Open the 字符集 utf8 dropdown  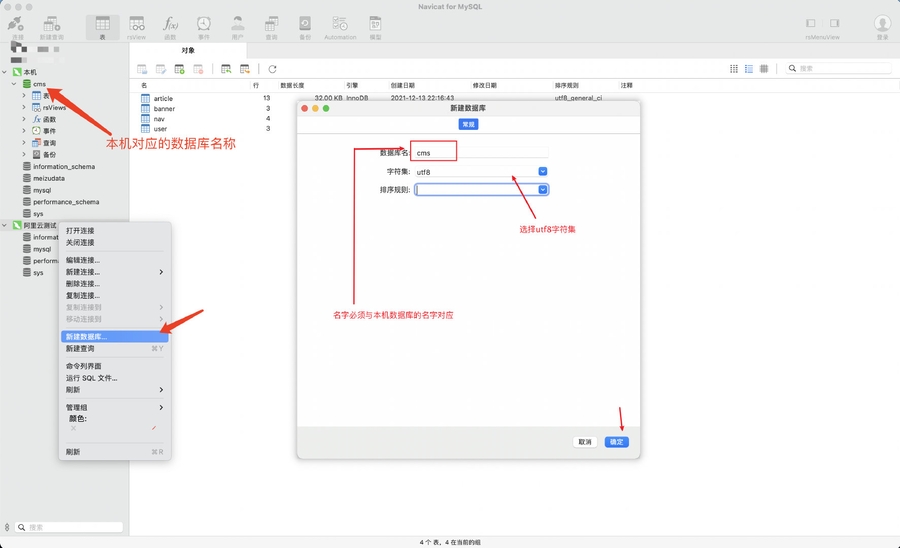coord(543,171)
